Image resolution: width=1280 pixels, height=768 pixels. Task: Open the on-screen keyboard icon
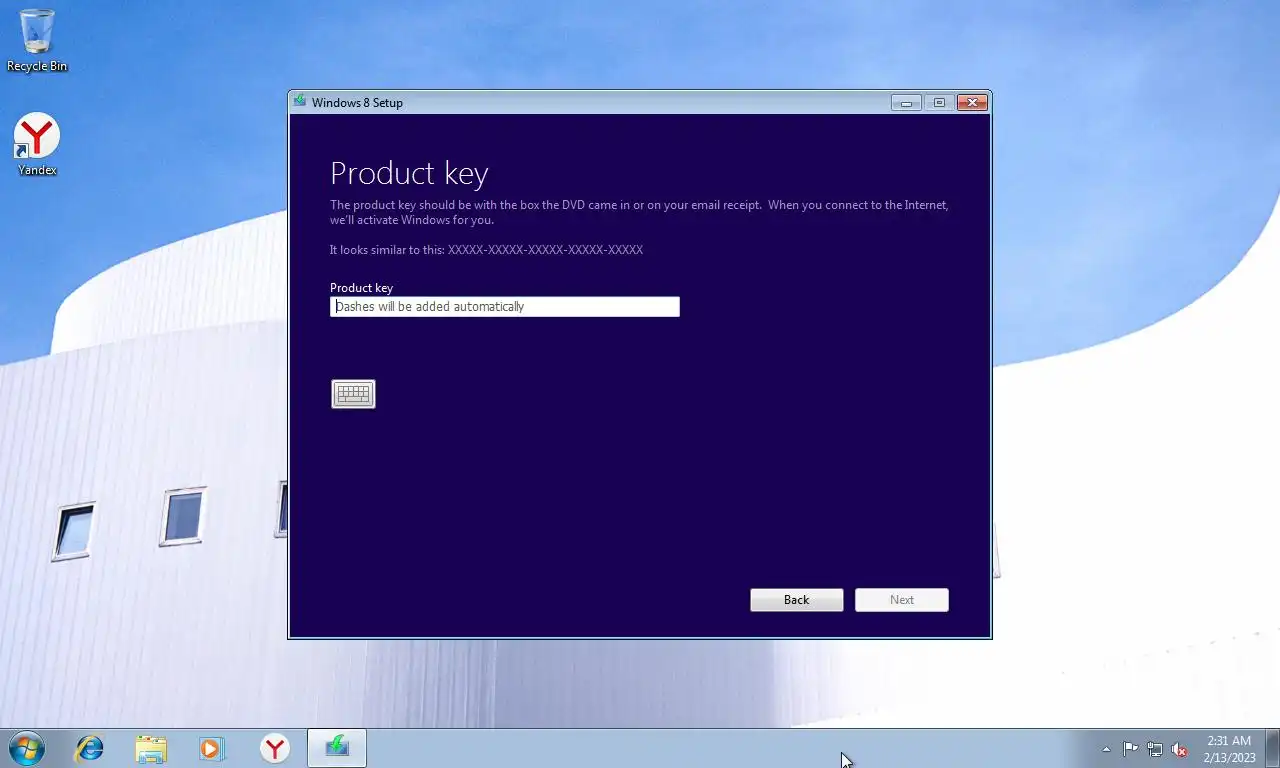tap(353, 394)
